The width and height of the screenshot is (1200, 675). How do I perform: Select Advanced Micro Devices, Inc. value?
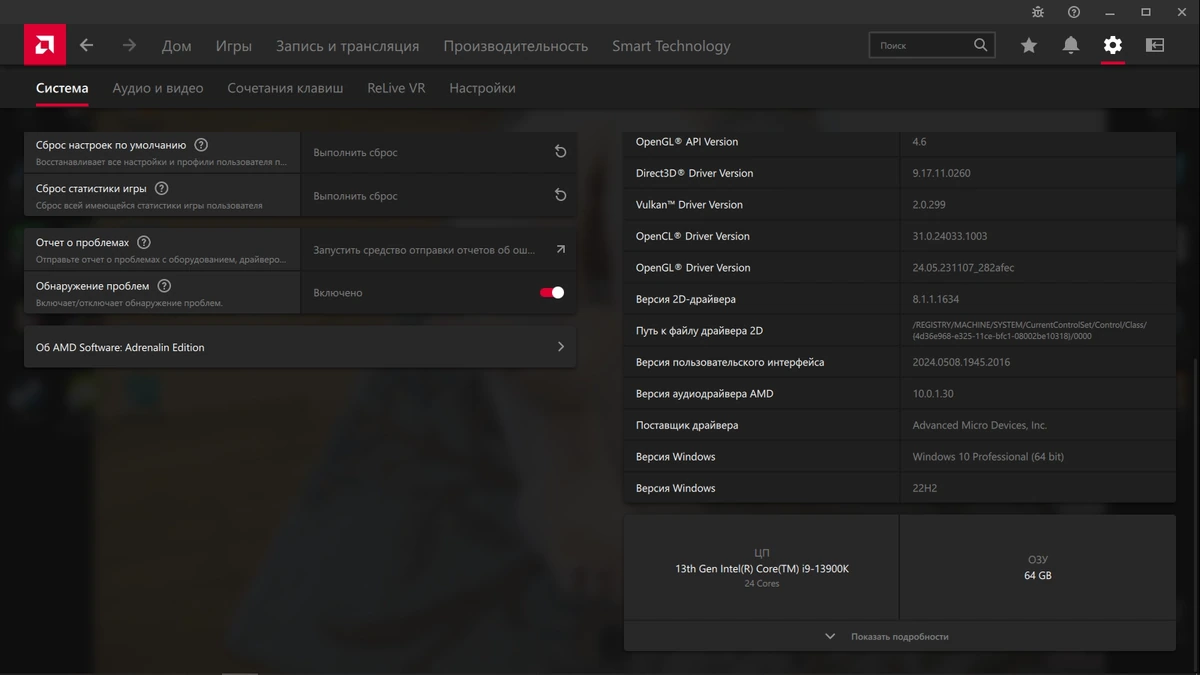[979, 425]
